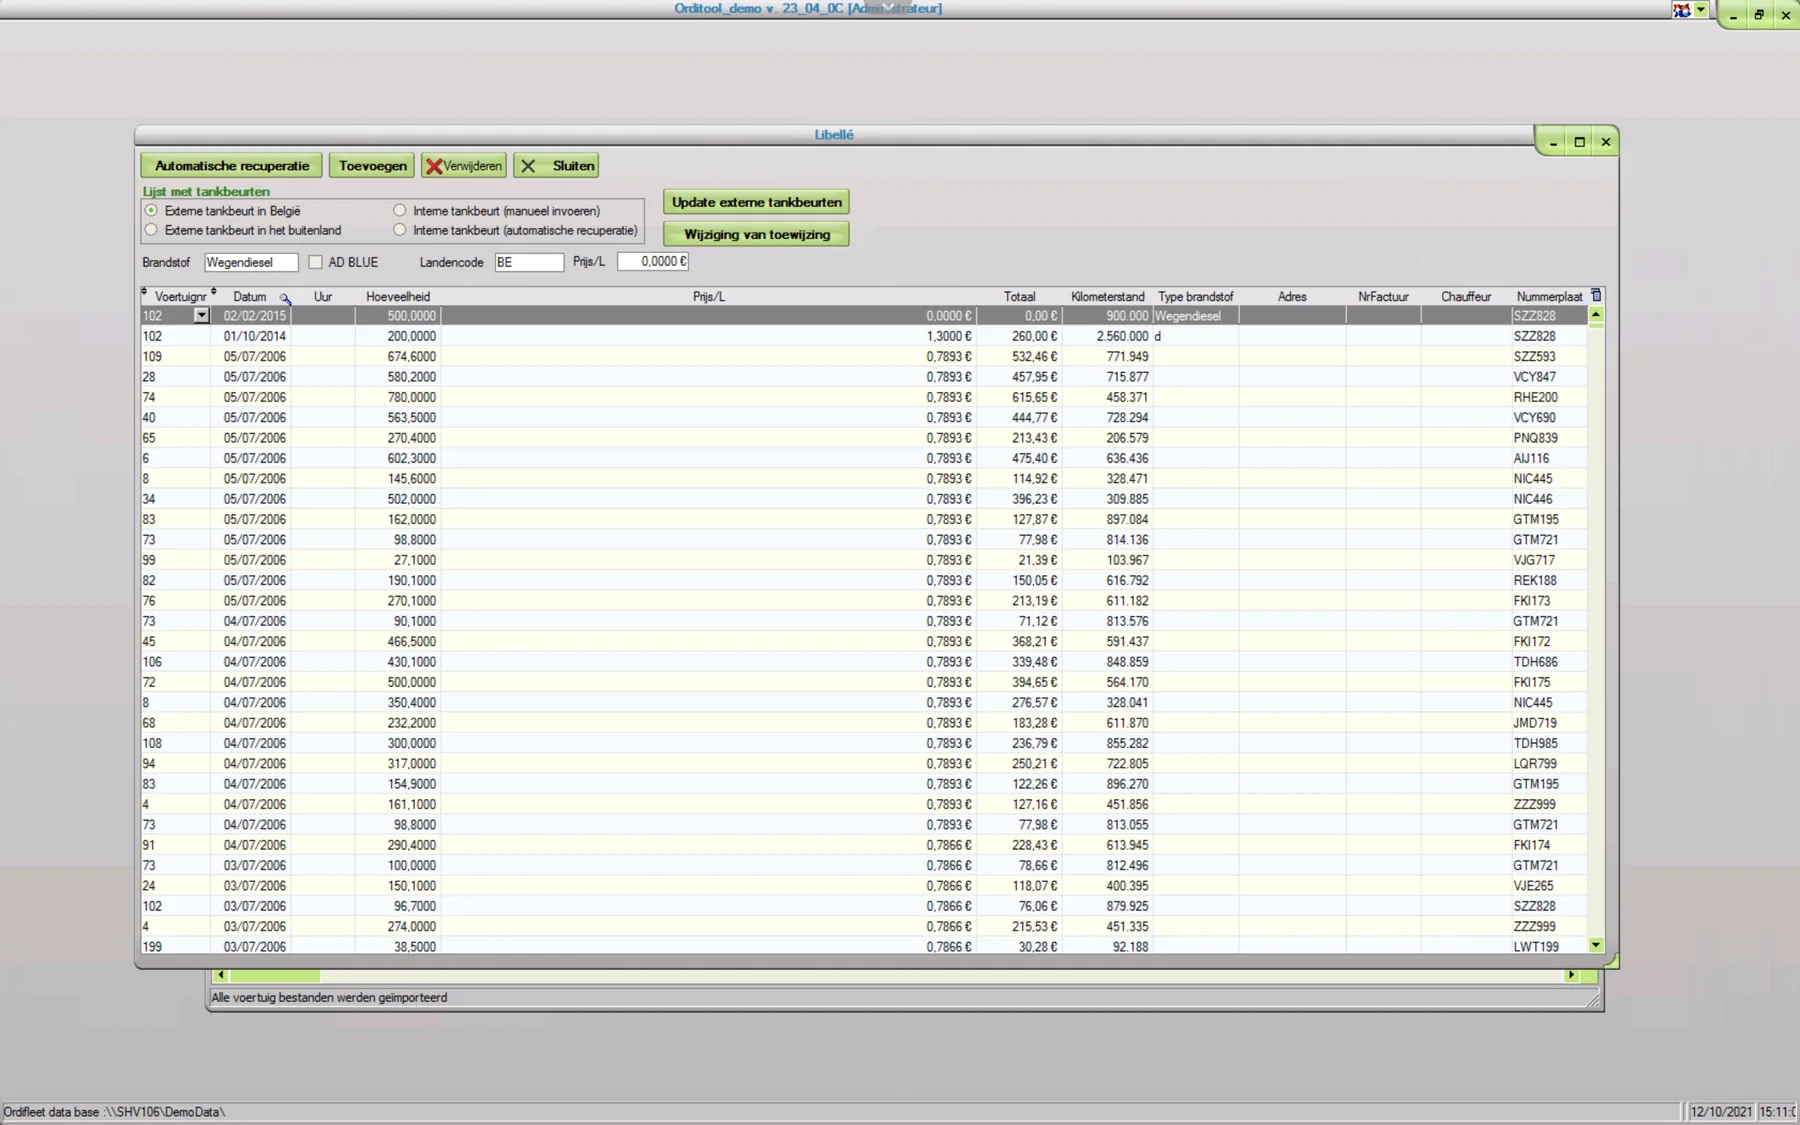
Task: Open the language flag selector in title bar
Action: pyautogui.click(x=1682, y=10)
